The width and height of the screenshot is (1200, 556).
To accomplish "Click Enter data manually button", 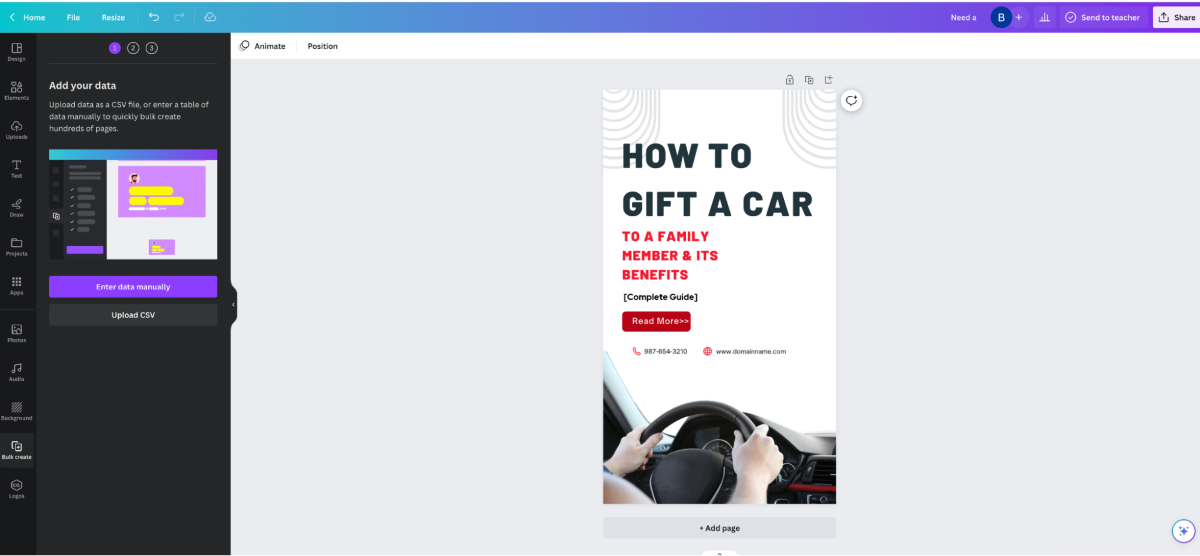I will pyautogui.click(x=133, y=287).
